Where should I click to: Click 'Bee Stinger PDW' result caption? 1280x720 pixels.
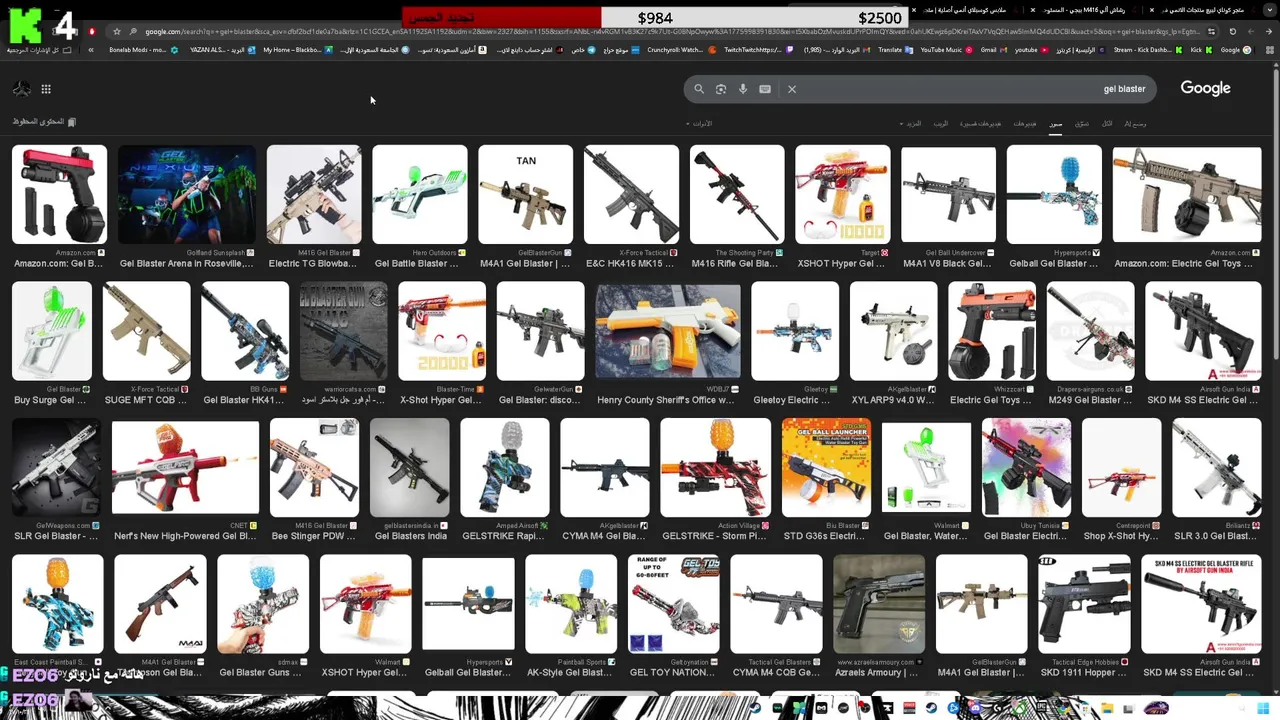point(313,536)
